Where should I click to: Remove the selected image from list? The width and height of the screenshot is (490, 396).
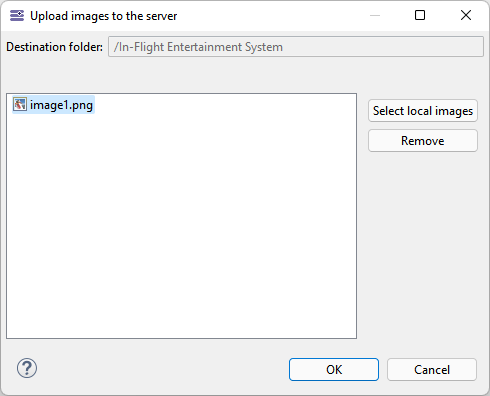[423, 141]
